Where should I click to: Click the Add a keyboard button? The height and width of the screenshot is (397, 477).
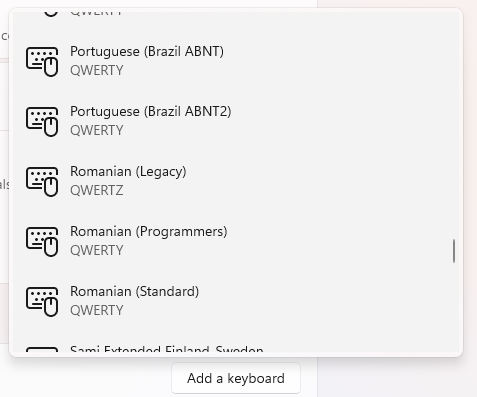(x=236, y=378)
